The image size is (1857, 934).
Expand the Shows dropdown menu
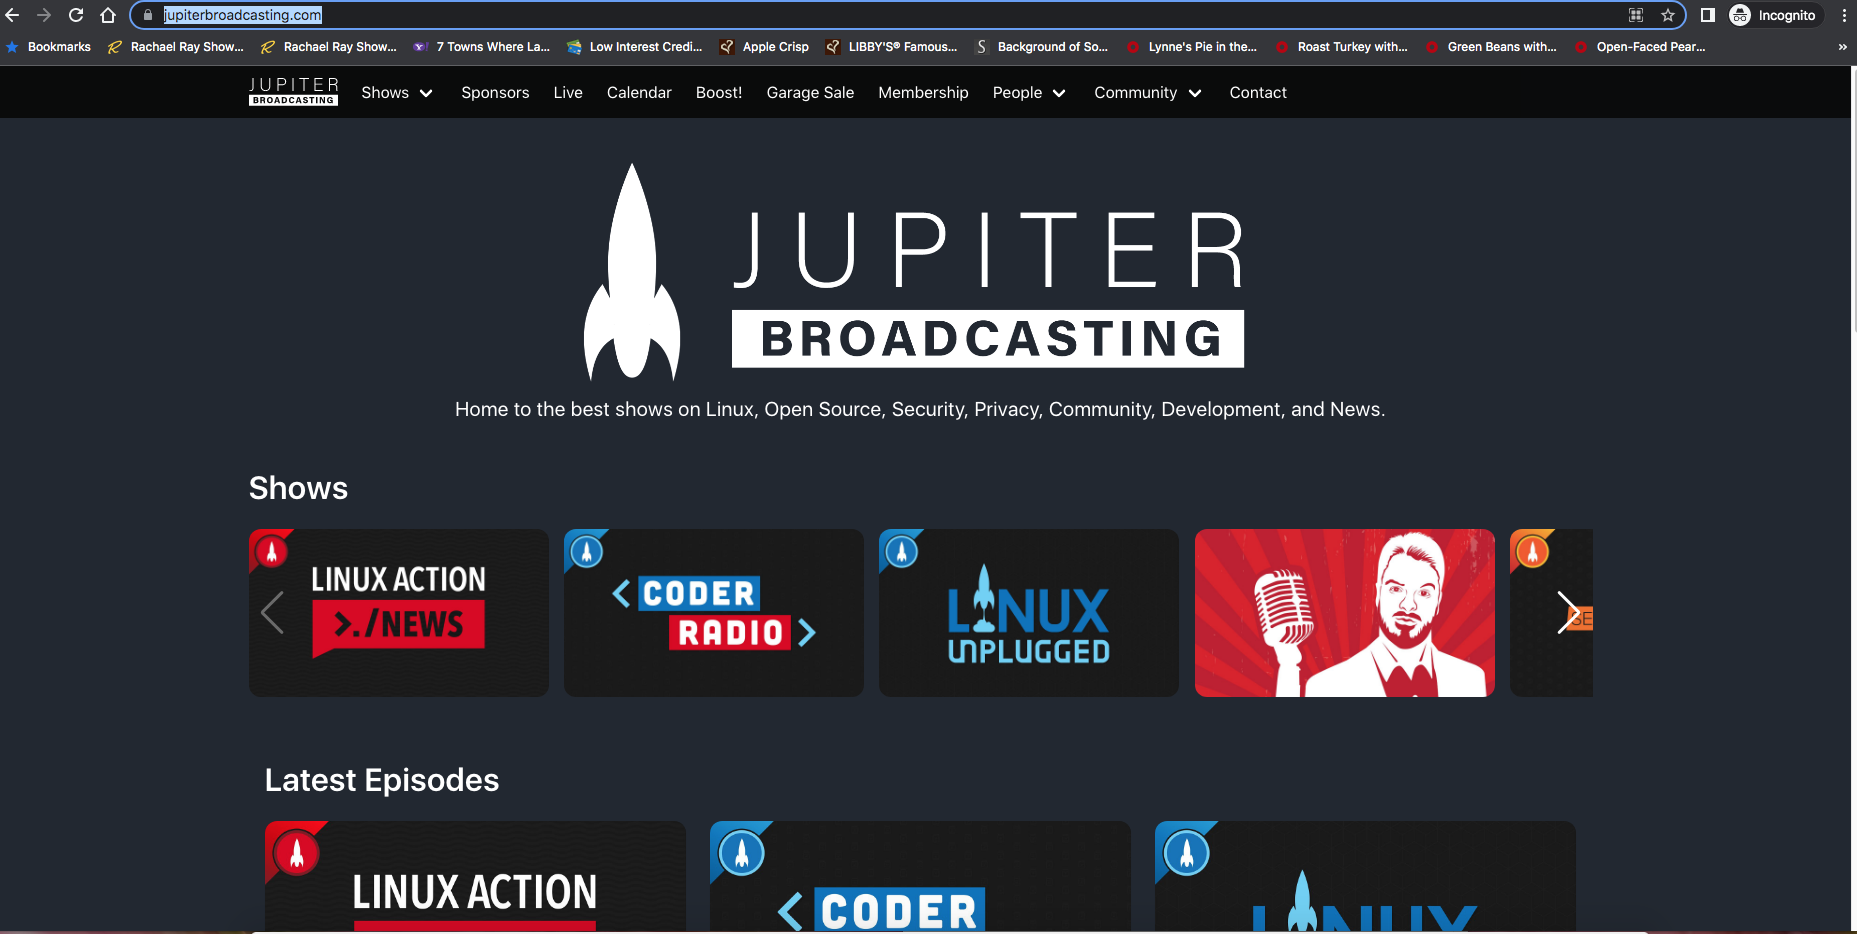(x=397, y=93)
